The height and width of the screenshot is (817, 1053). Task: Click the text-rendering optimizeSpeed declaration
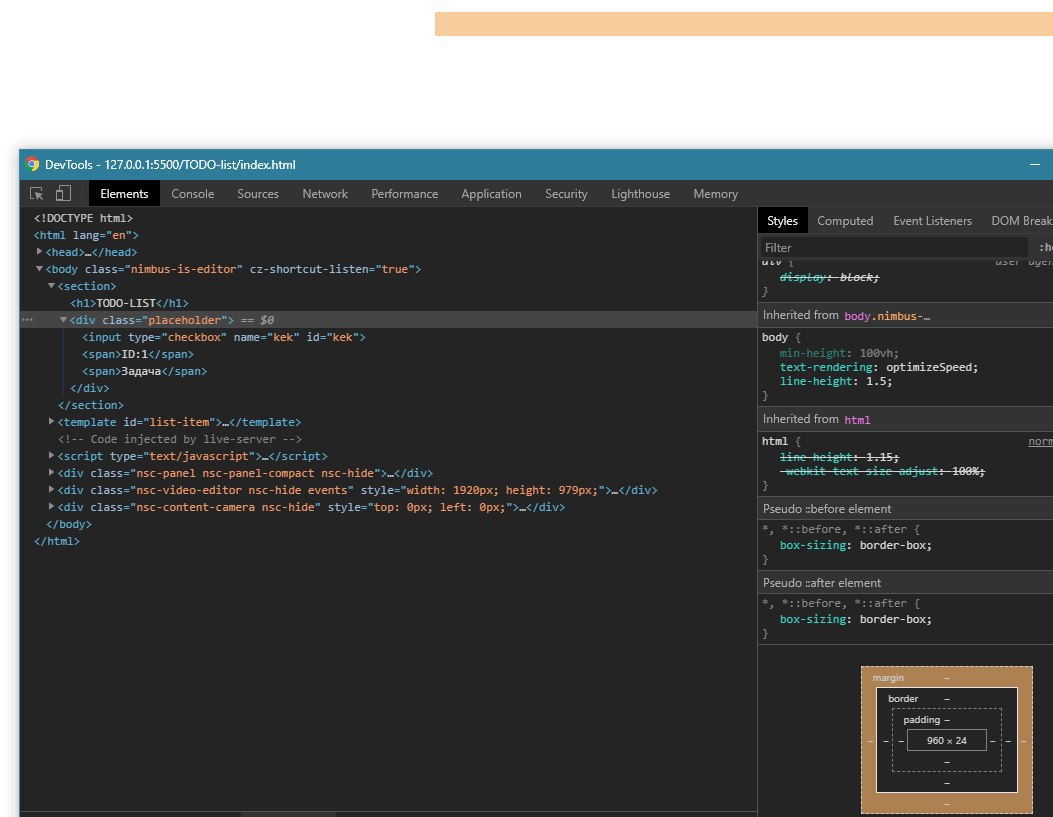879,367
